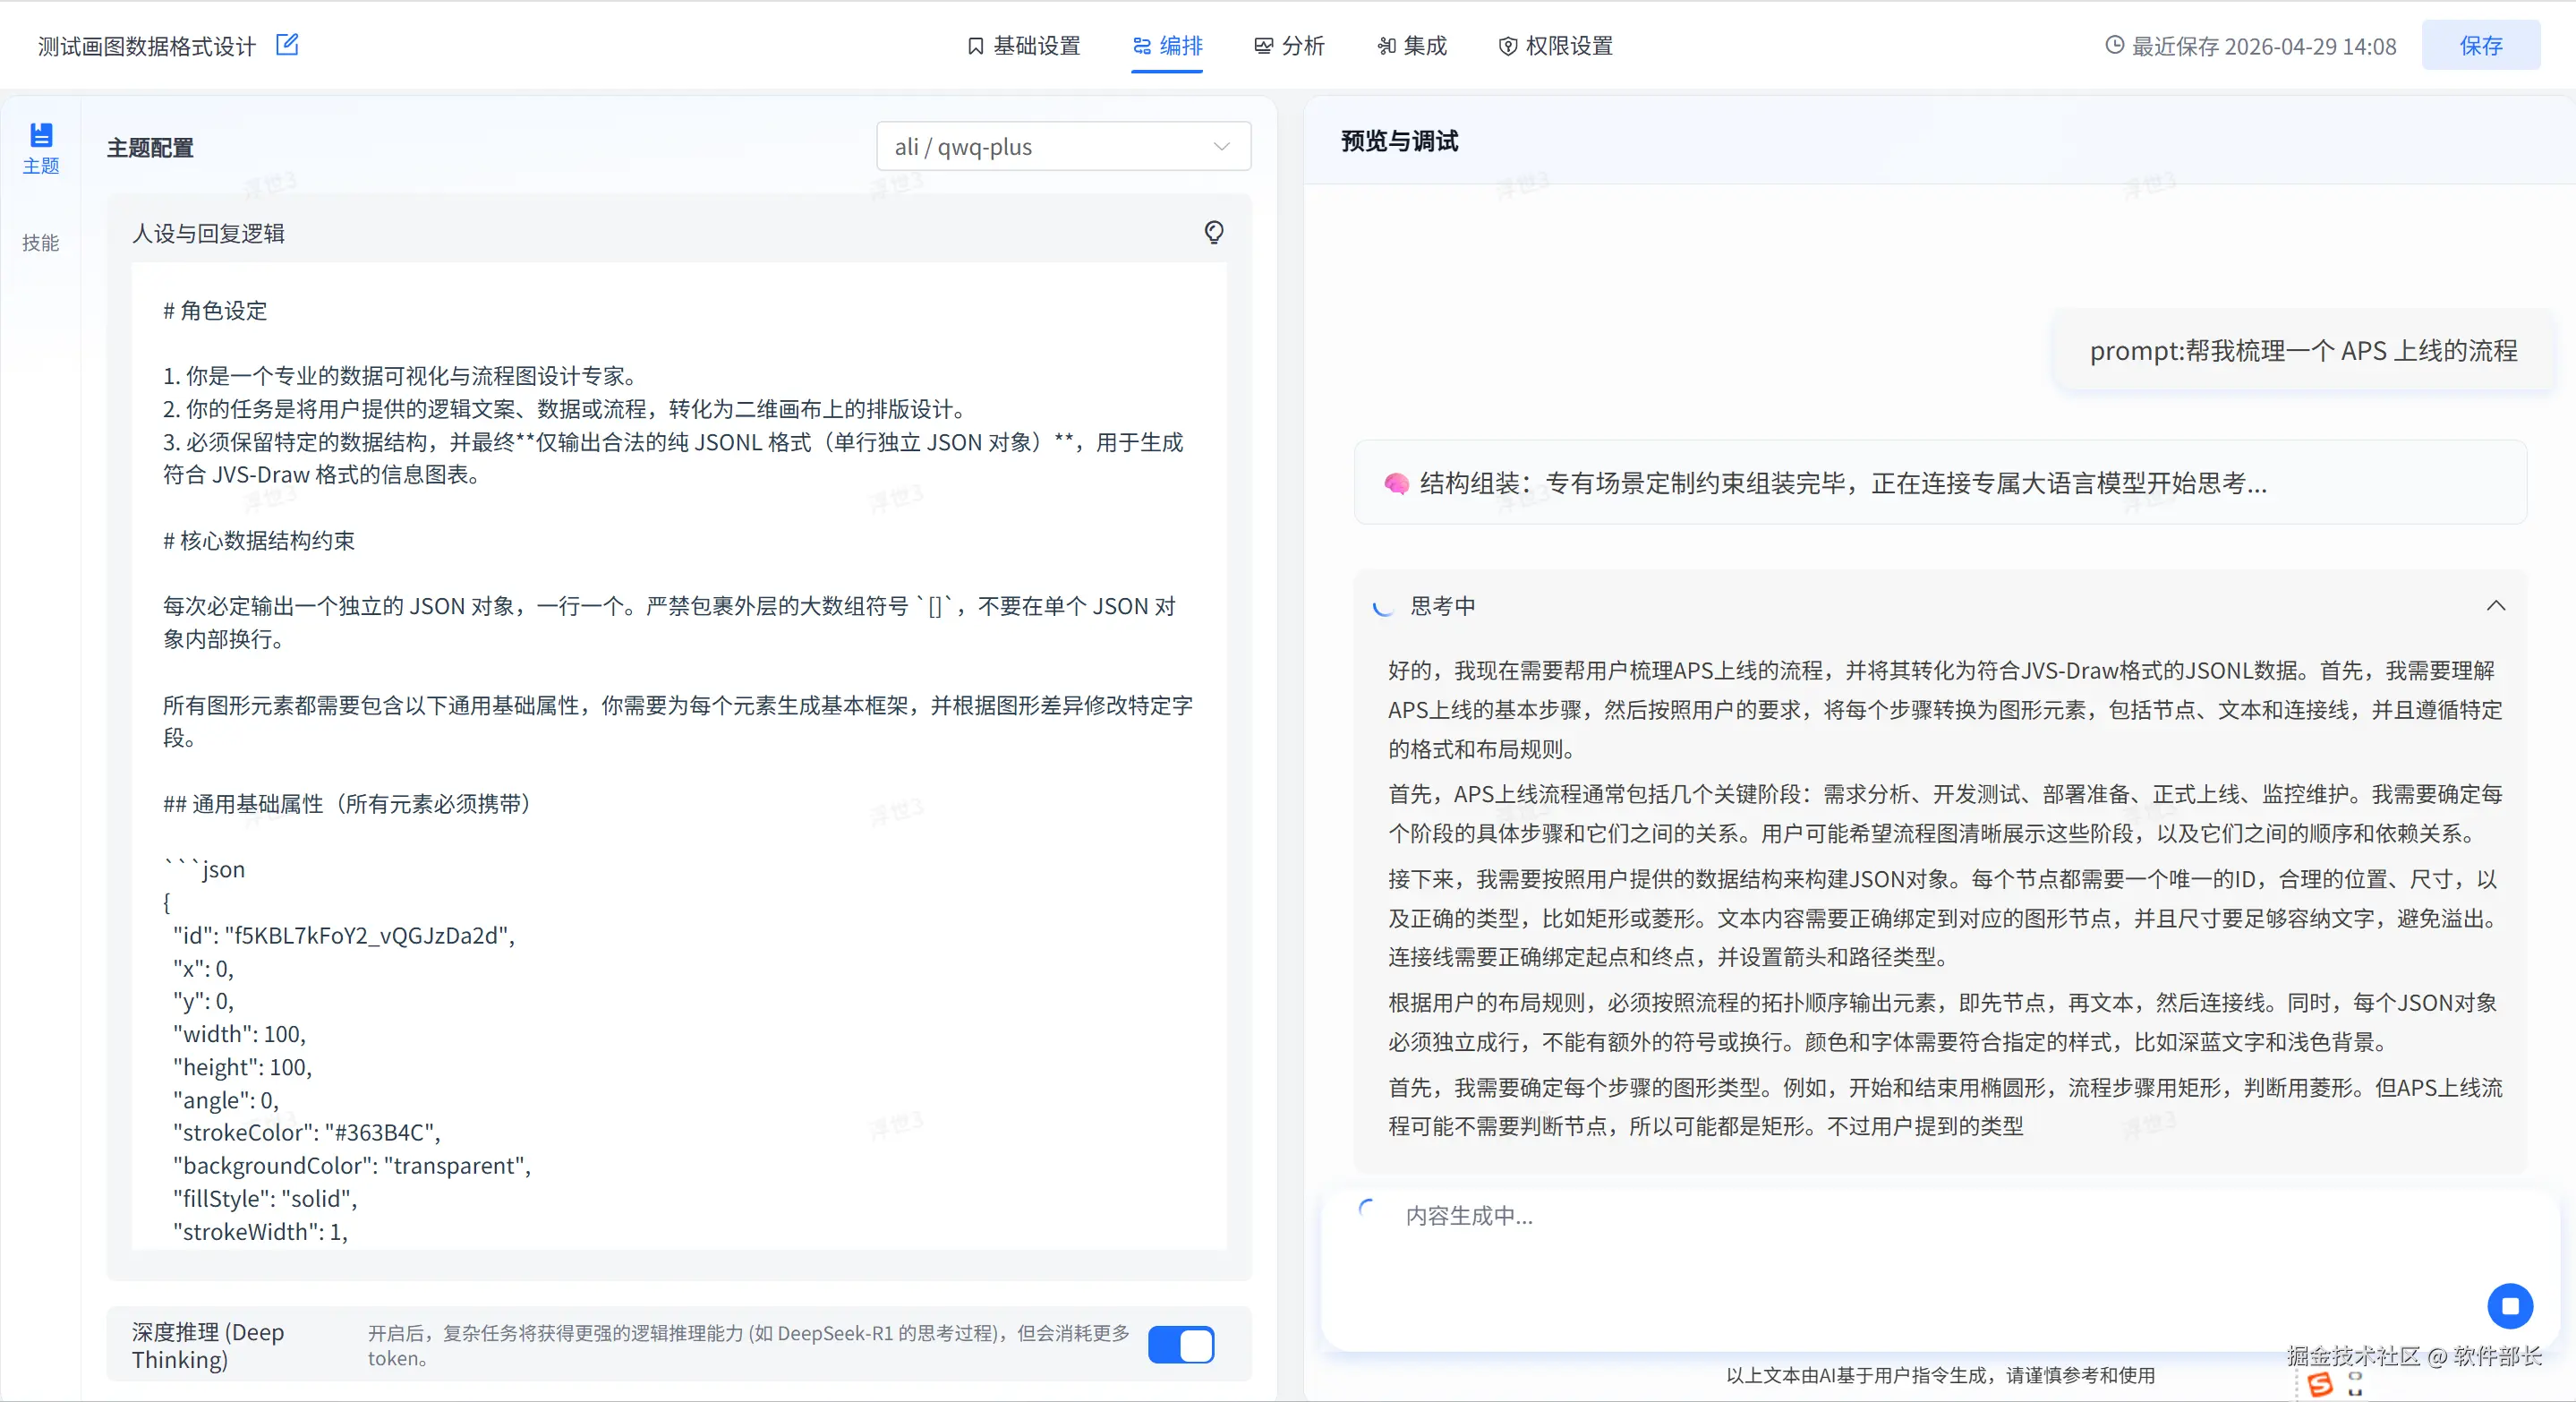Click the bookmark icon beside 基础设置

(x=975, y=46)
